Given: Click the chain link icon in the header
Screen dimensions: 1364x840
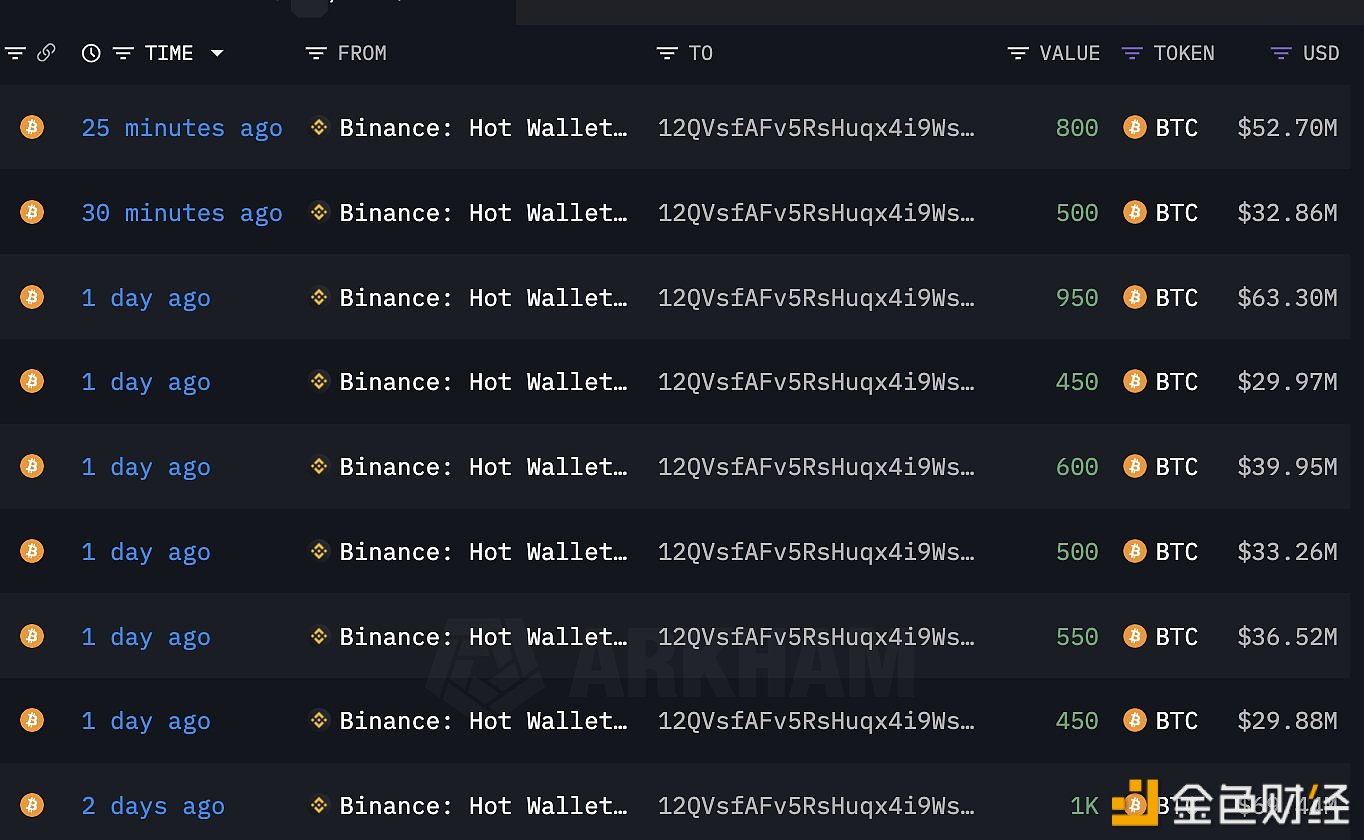Looking at the screenshot, I should (46, 53).
